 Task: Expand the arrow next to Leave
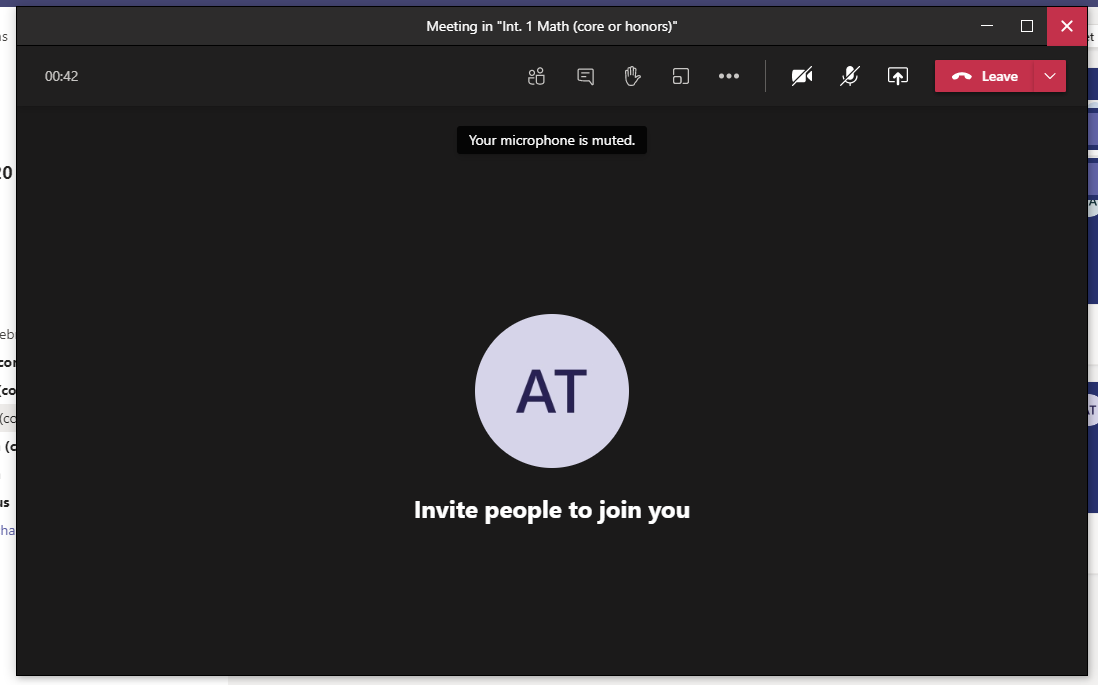point(1050,77)
